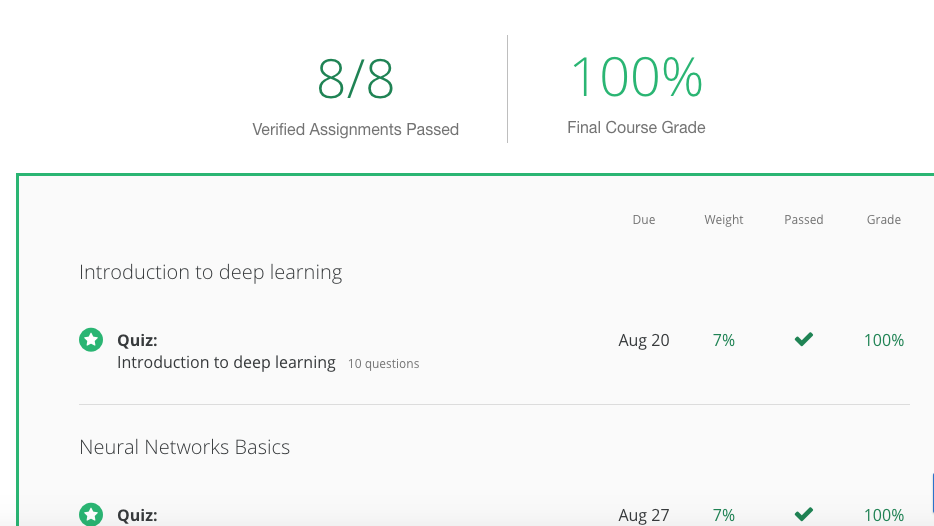Click the Aug 20 due date
Viewport: 934px width, 526px height.
(644, 340)
